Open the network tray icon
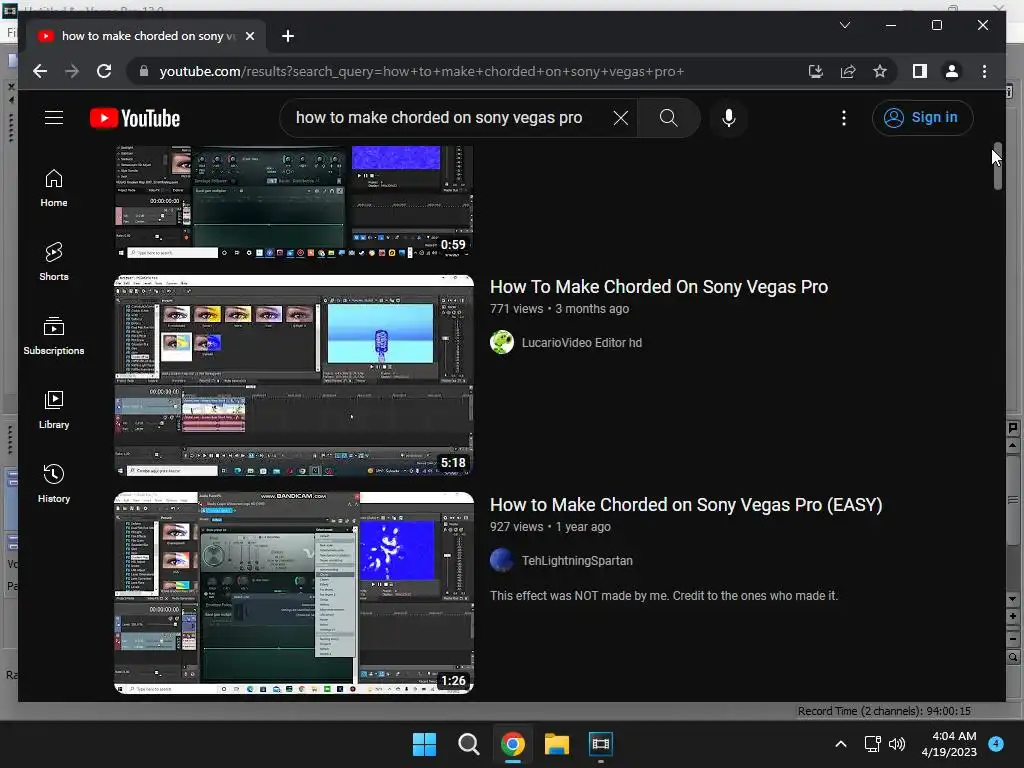The height and width of the screenshot is (768, 1024). tap(872, 744)
